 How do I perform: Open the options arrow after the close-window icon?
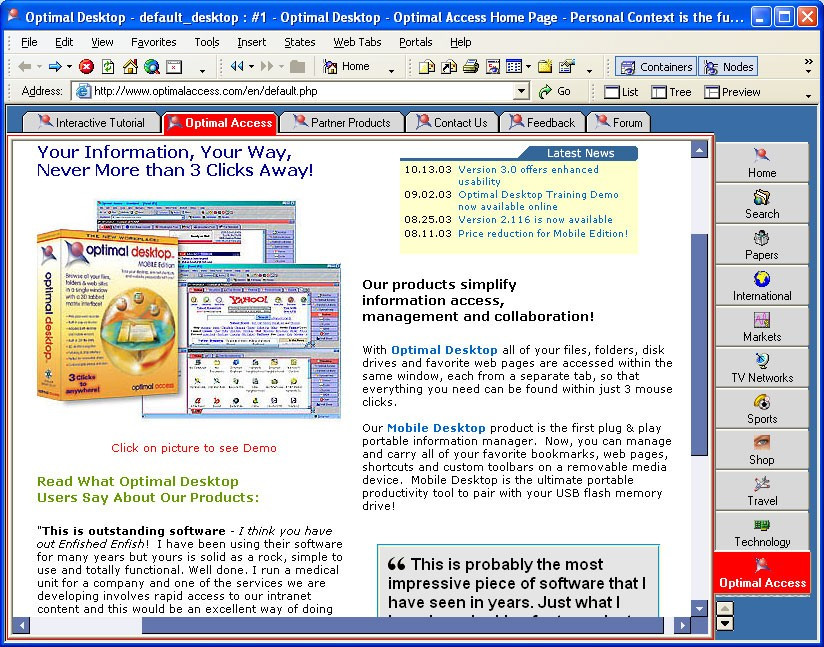coord(202,70)
